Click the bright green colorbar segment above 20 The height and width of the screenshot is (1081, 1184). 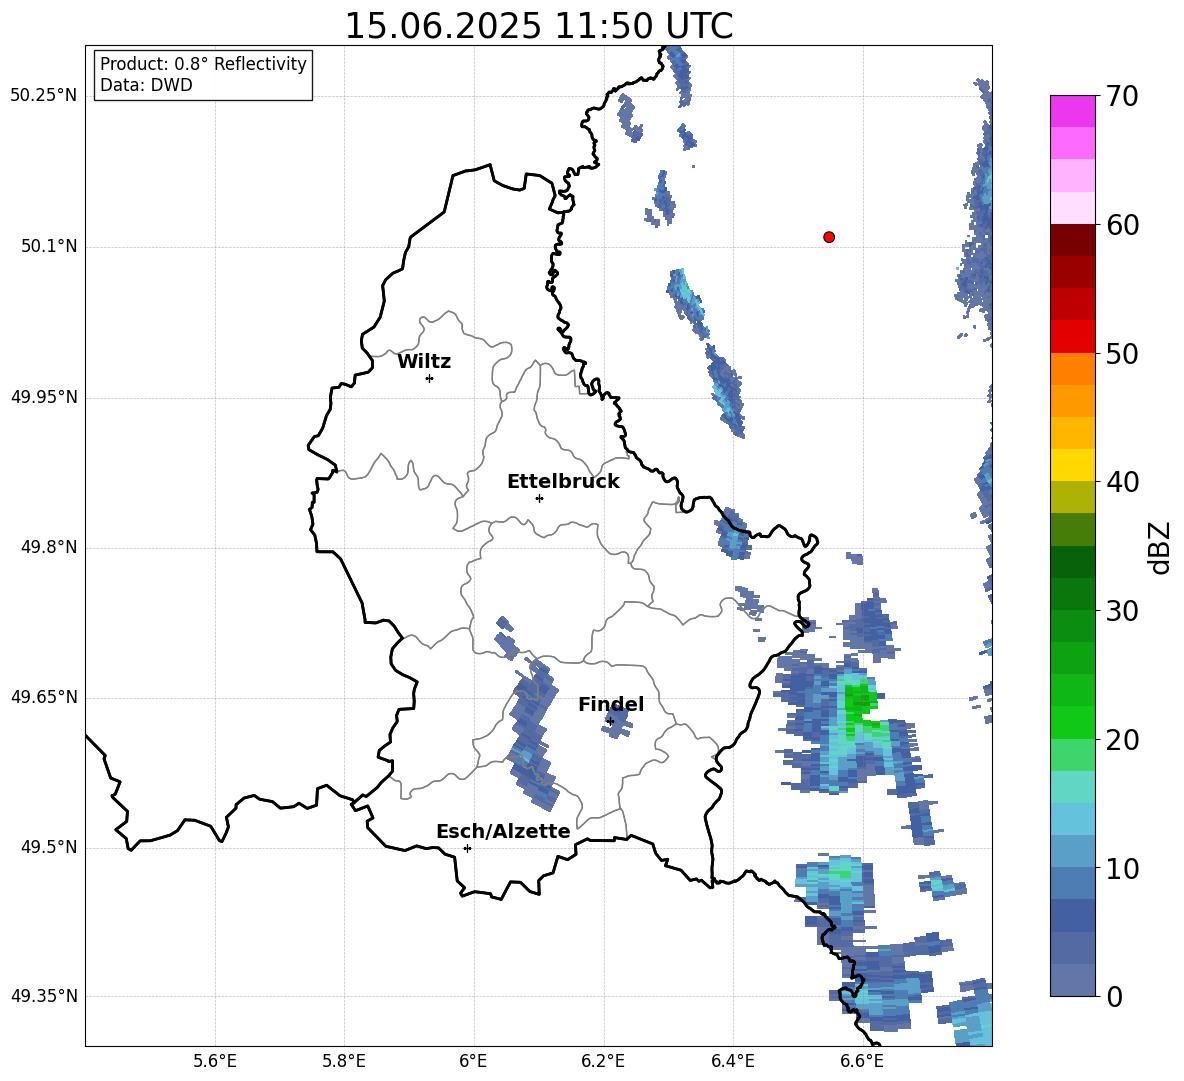[1072, 722]
